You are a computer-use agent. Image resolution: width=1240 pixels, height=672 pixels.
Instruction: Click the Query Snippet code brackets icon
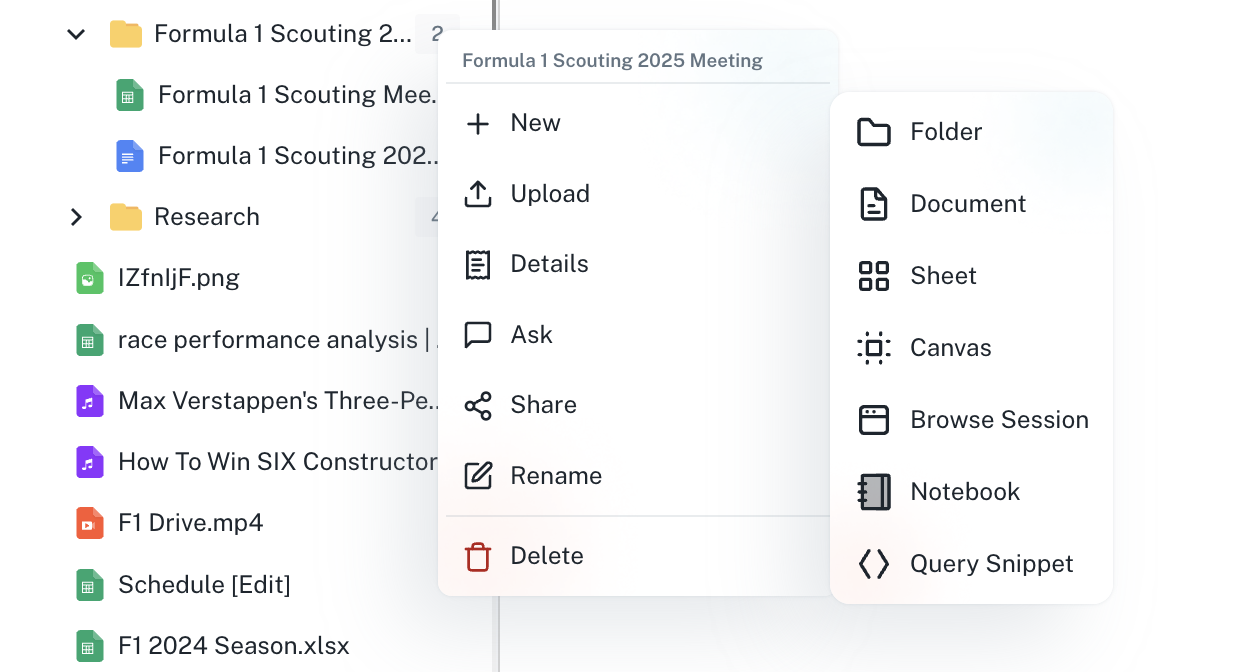click(874, 564)
